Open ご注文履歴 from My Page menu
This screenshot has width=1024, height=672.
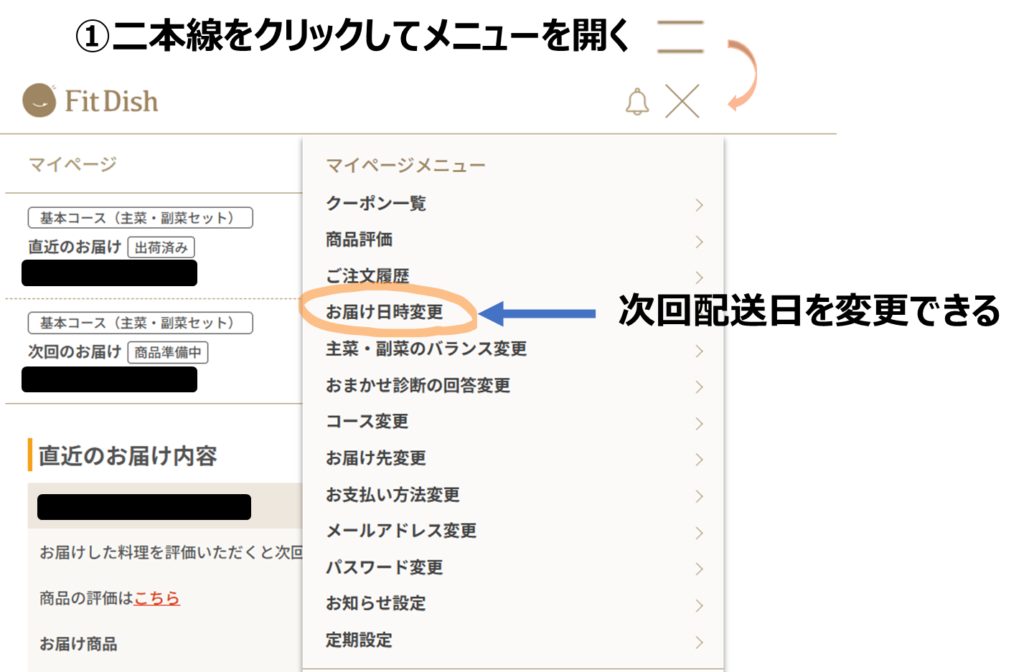point(367,276)
